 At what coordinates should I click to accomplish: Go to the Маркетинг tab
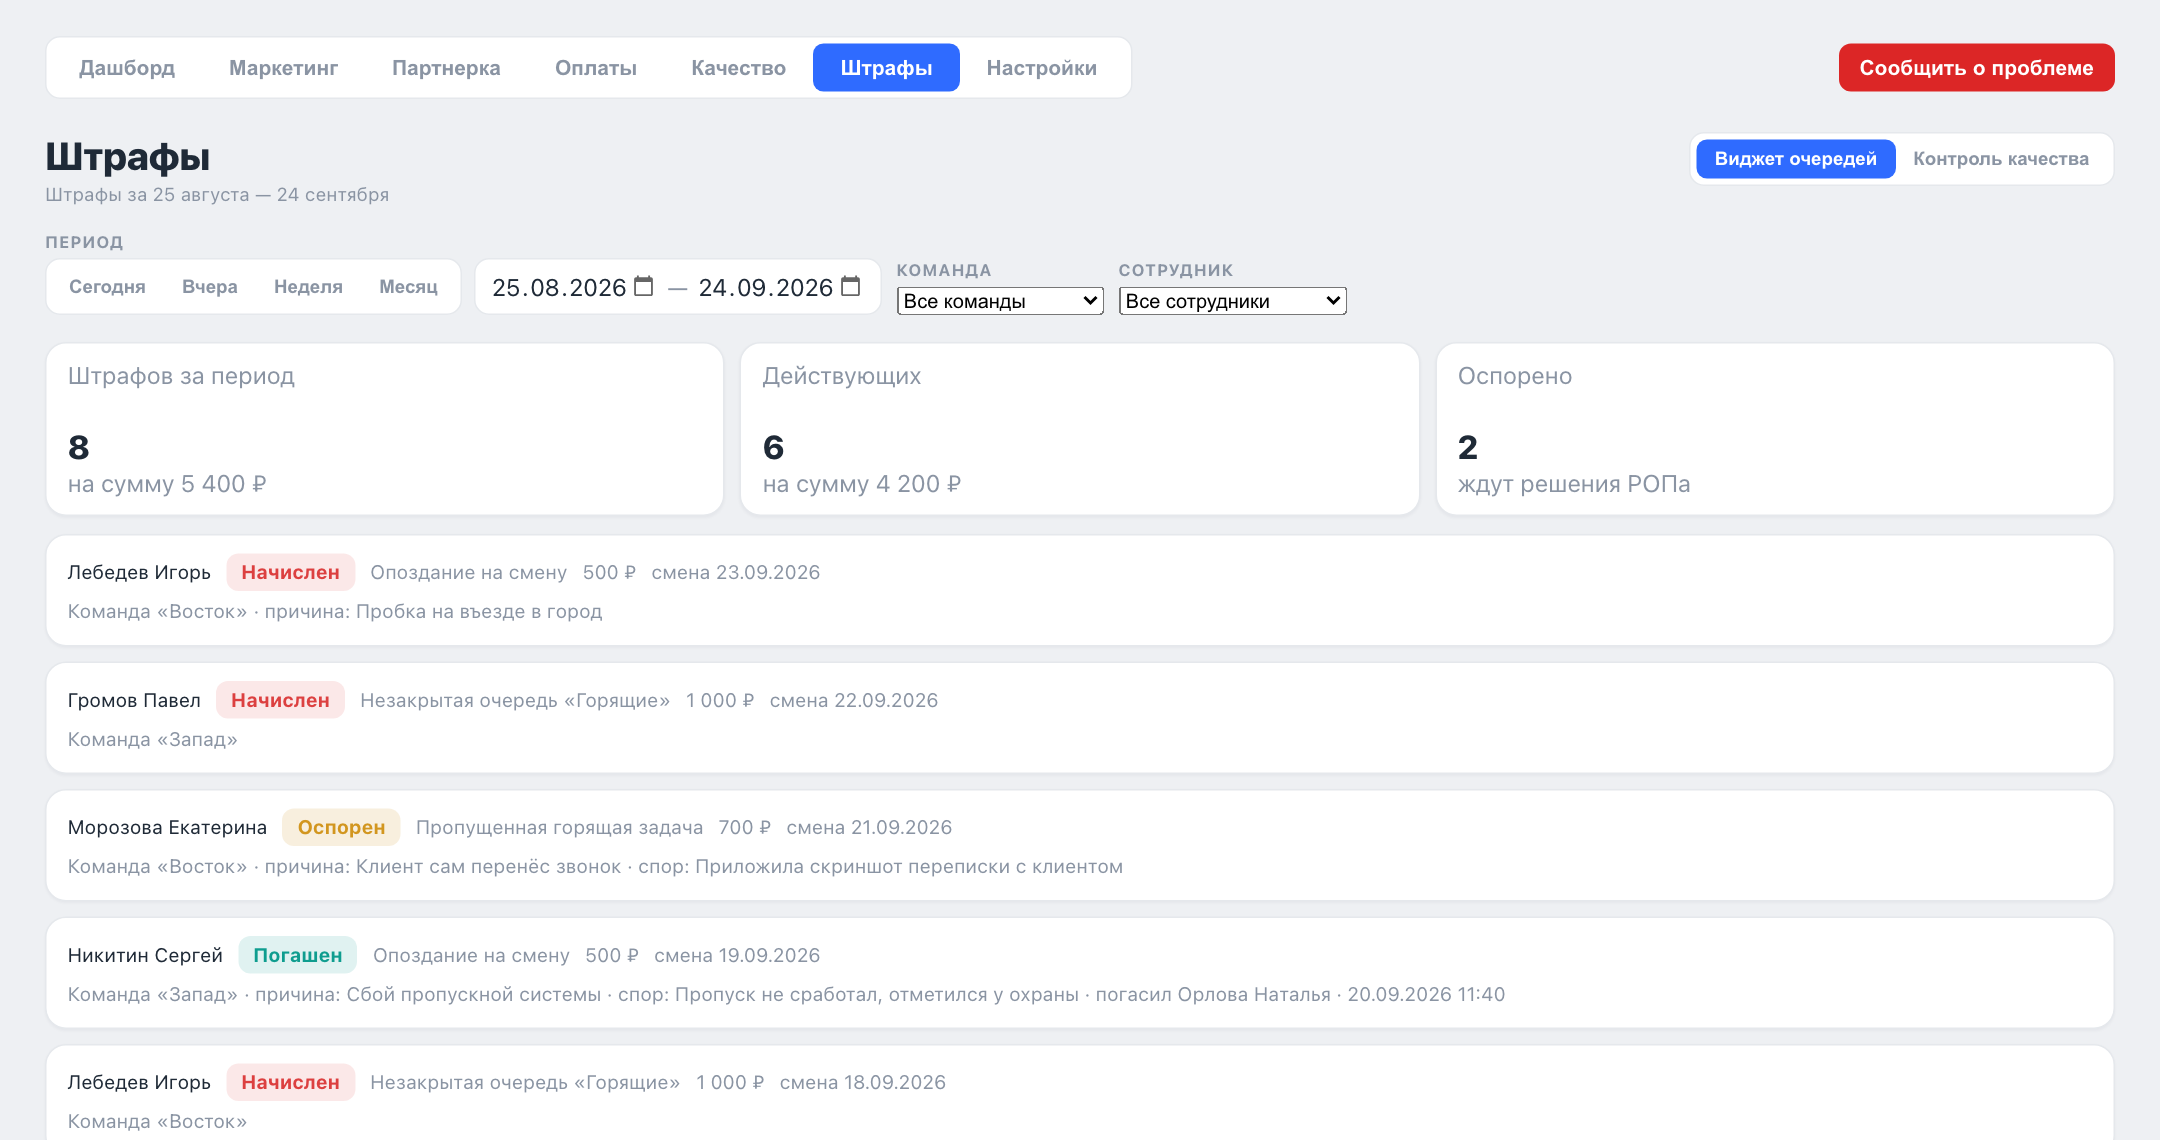coord(283,68)
